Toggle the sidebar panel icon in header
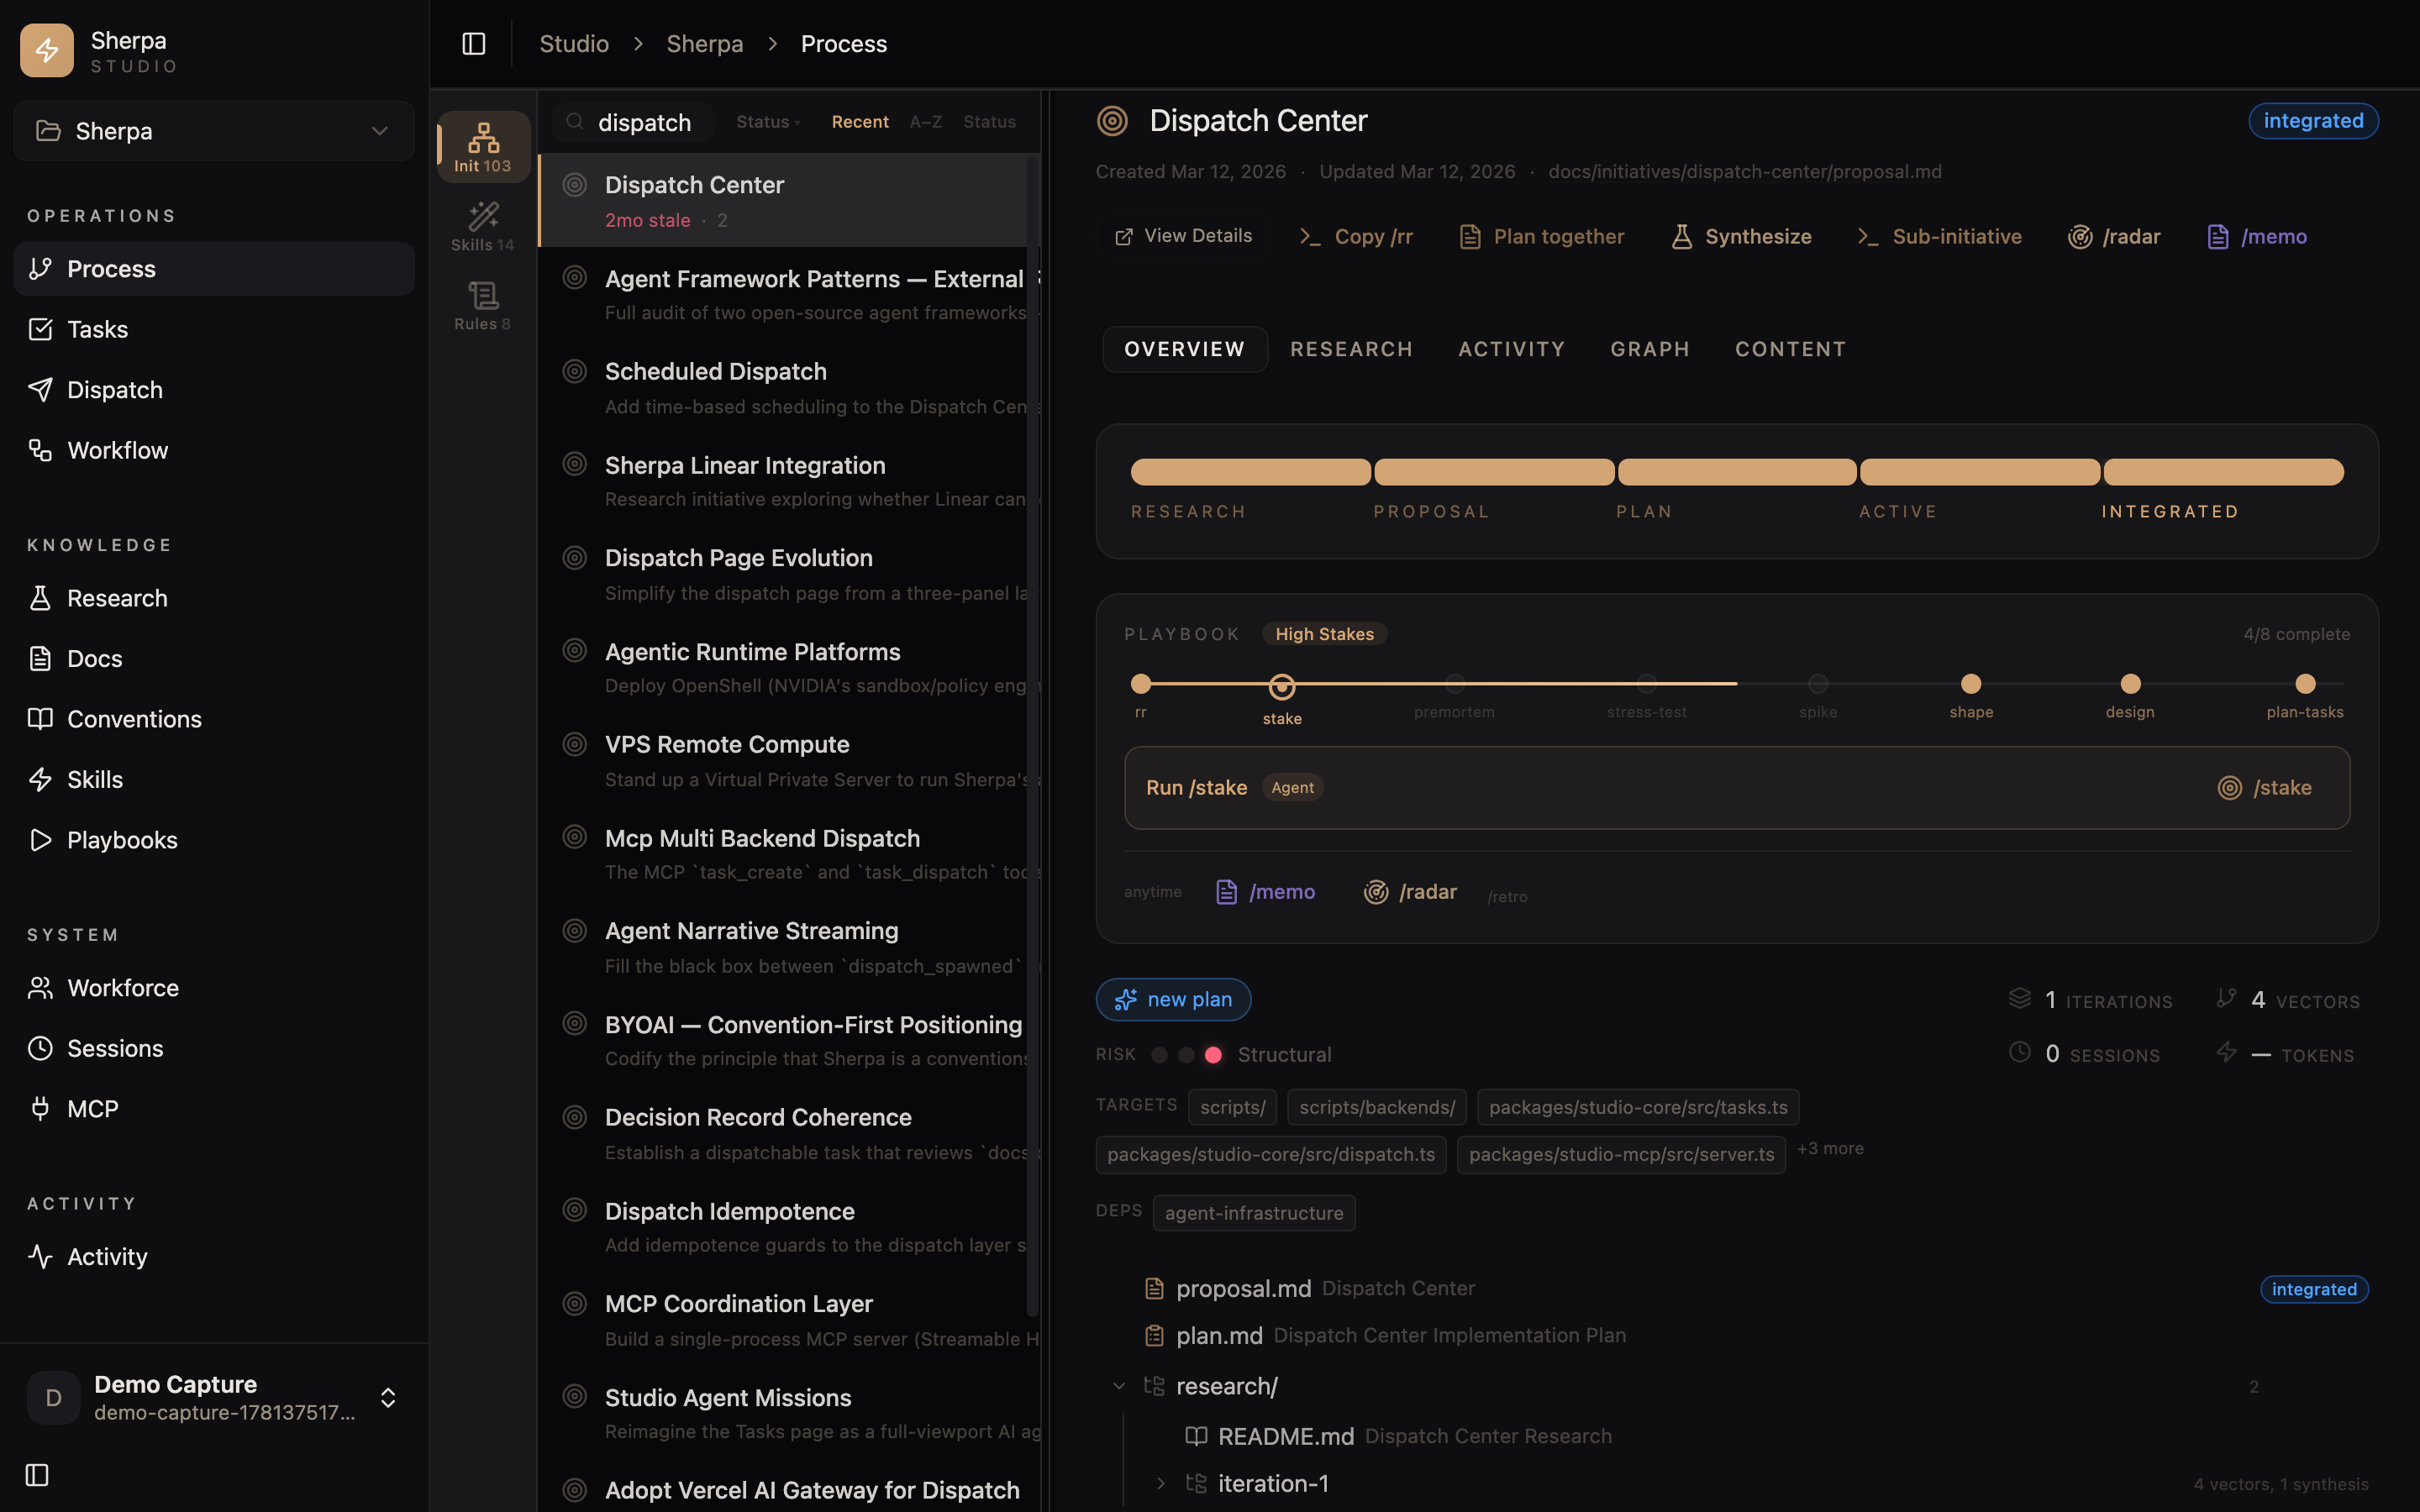This screenshot has width=2420, height=1512. [x=474, y=44]
